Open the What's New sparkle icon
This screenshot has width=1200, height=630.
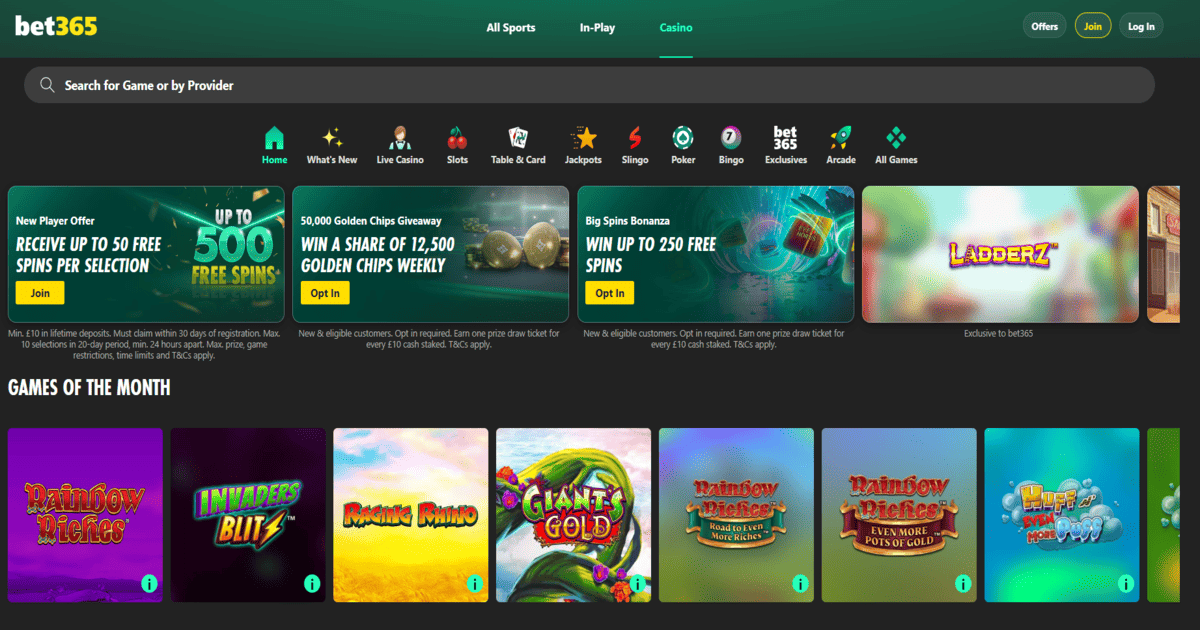click(x=332, y=138)
